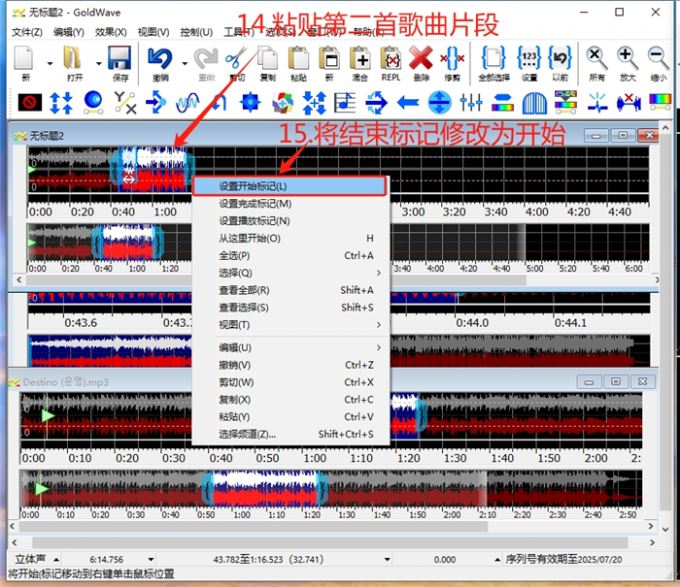Click the Mix paste icon
Image resolution: width=680 pixels, height=587 pixels.
[x=360, y=59]
